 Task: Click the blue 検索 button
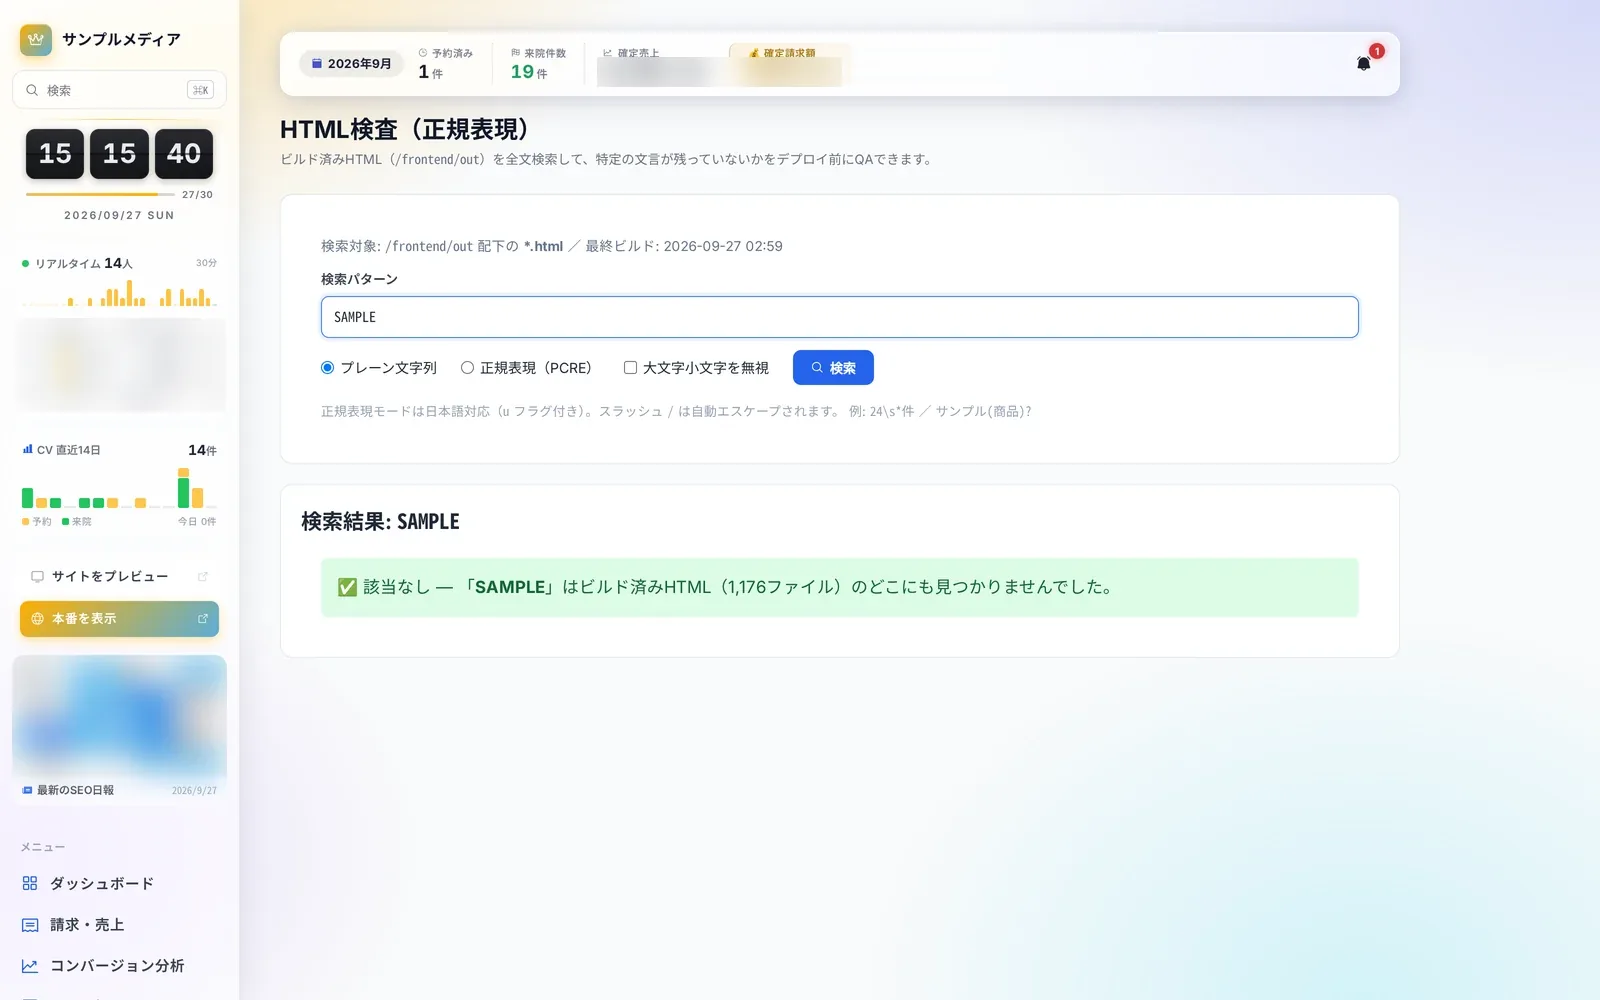[x=833, y=368]
